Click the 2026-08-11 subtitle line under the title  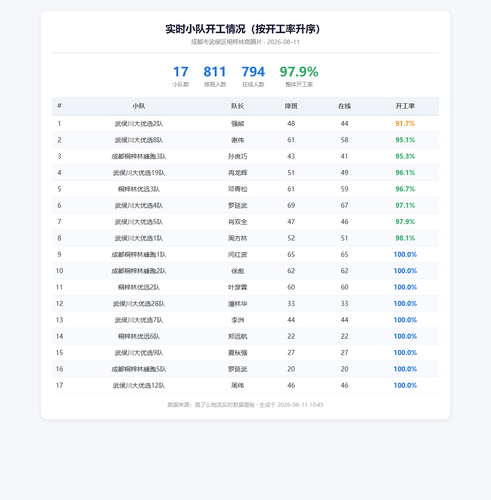(245, 42)
